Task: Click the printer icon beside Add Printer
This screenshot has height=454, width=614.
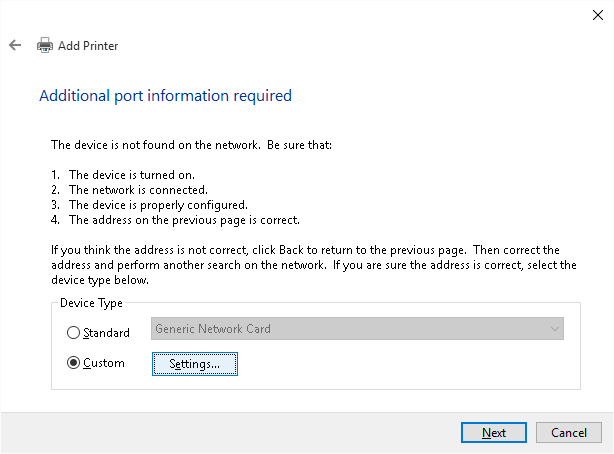Action: click(x=45, y=45)
